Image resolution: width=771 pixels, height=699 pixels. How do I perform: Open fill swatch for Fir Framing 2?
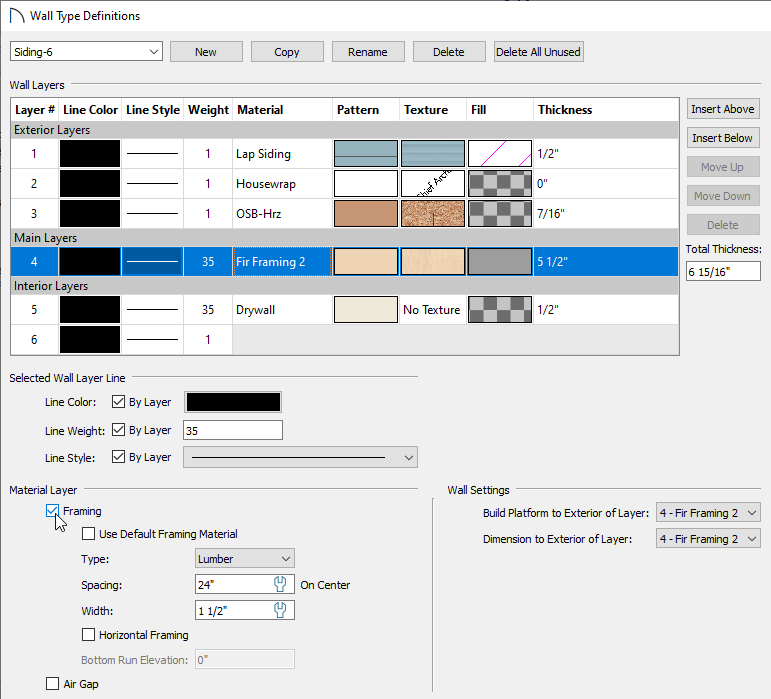(500, 262)
